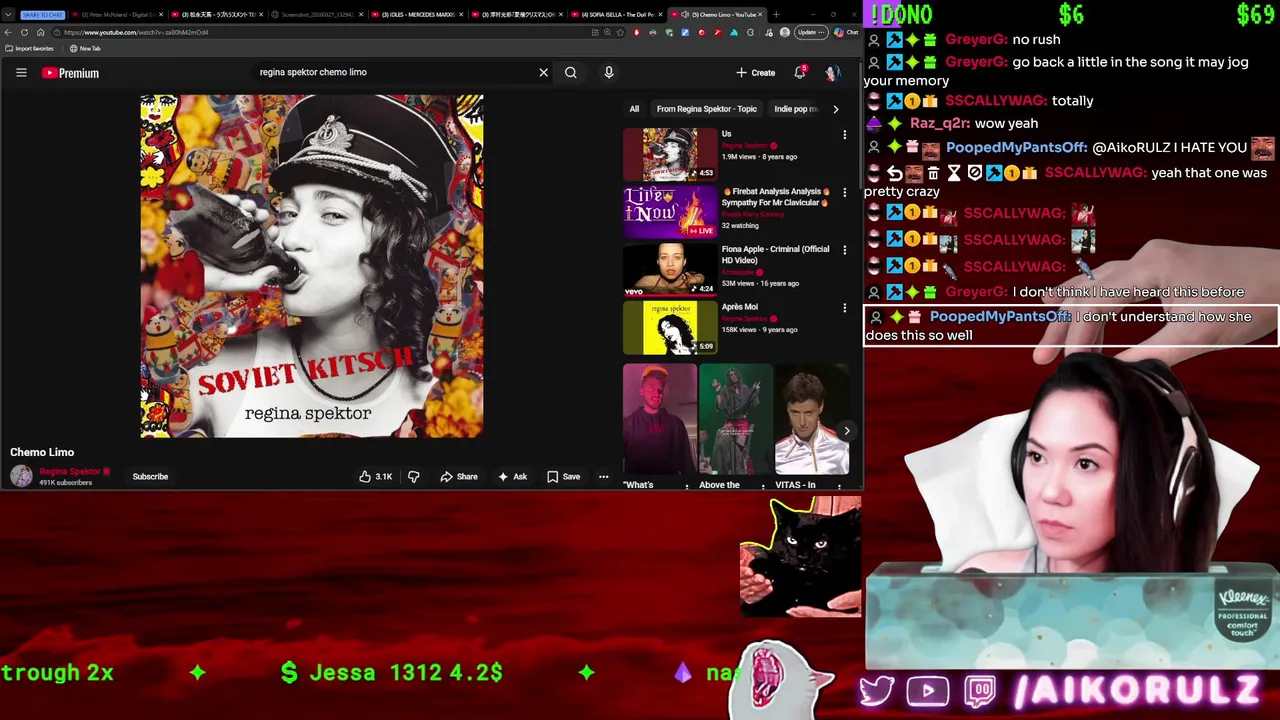Open the Create menu

755,72
